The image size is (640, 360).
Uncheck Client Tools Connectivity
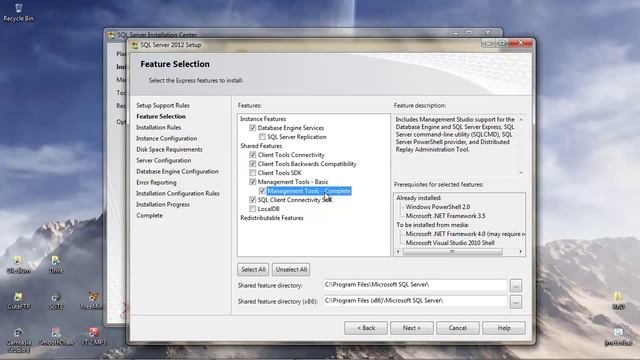coord(253,155)
